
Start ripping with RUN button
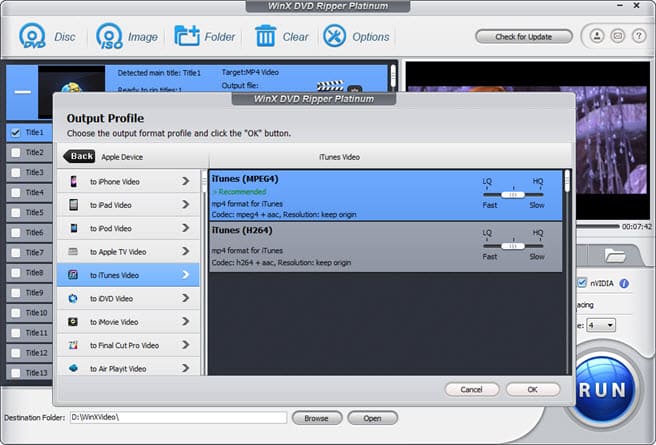[x=603, y=390]
